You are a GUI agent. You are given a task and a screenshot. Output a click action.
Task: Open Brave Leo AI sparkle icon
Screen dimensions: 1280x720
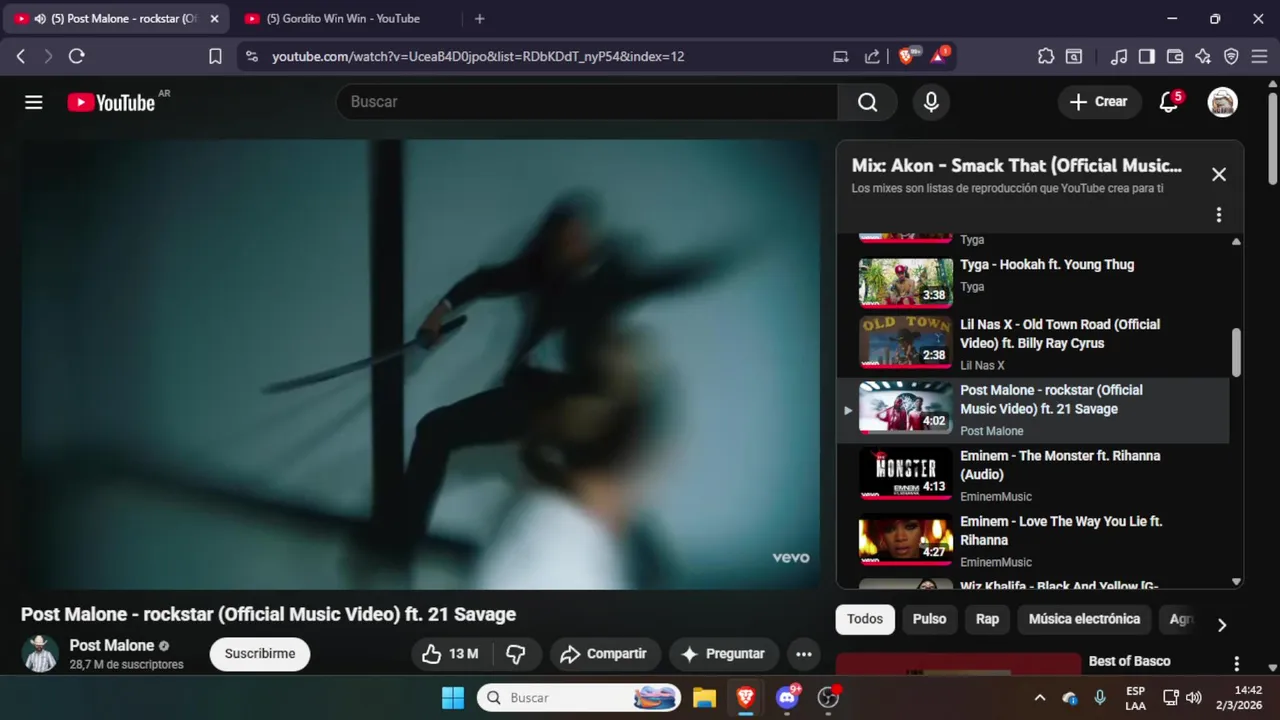pos(1203,57)
